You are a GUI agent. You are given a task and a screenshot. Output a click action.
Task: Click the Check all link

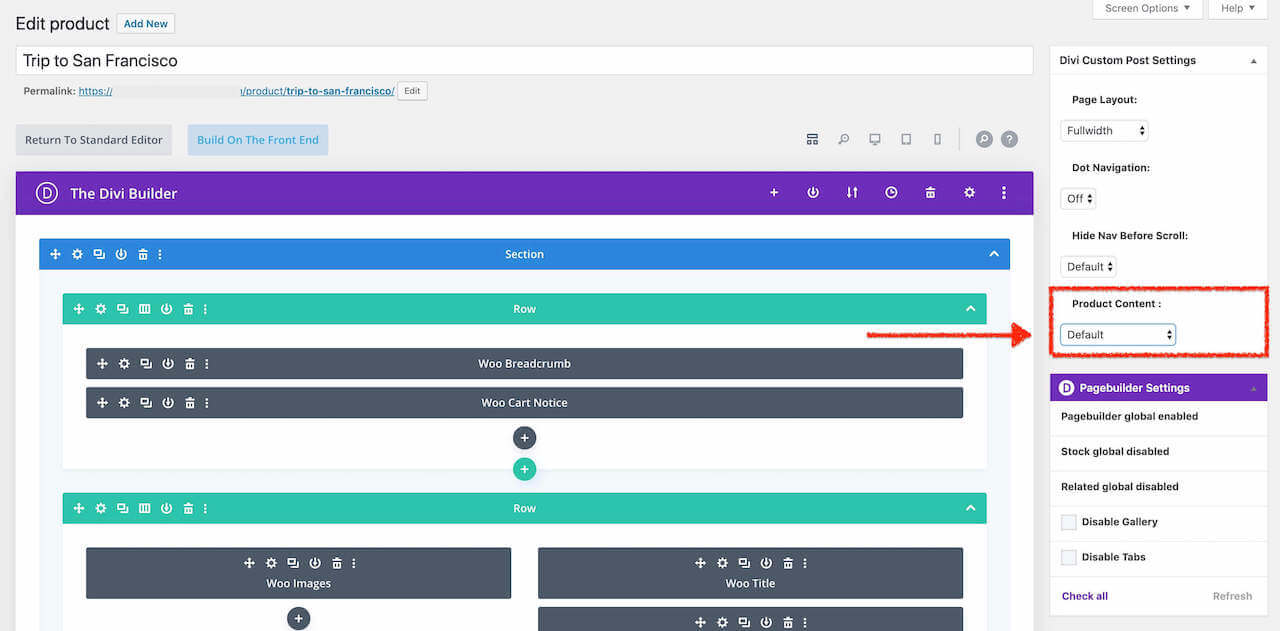[1085, 596]
